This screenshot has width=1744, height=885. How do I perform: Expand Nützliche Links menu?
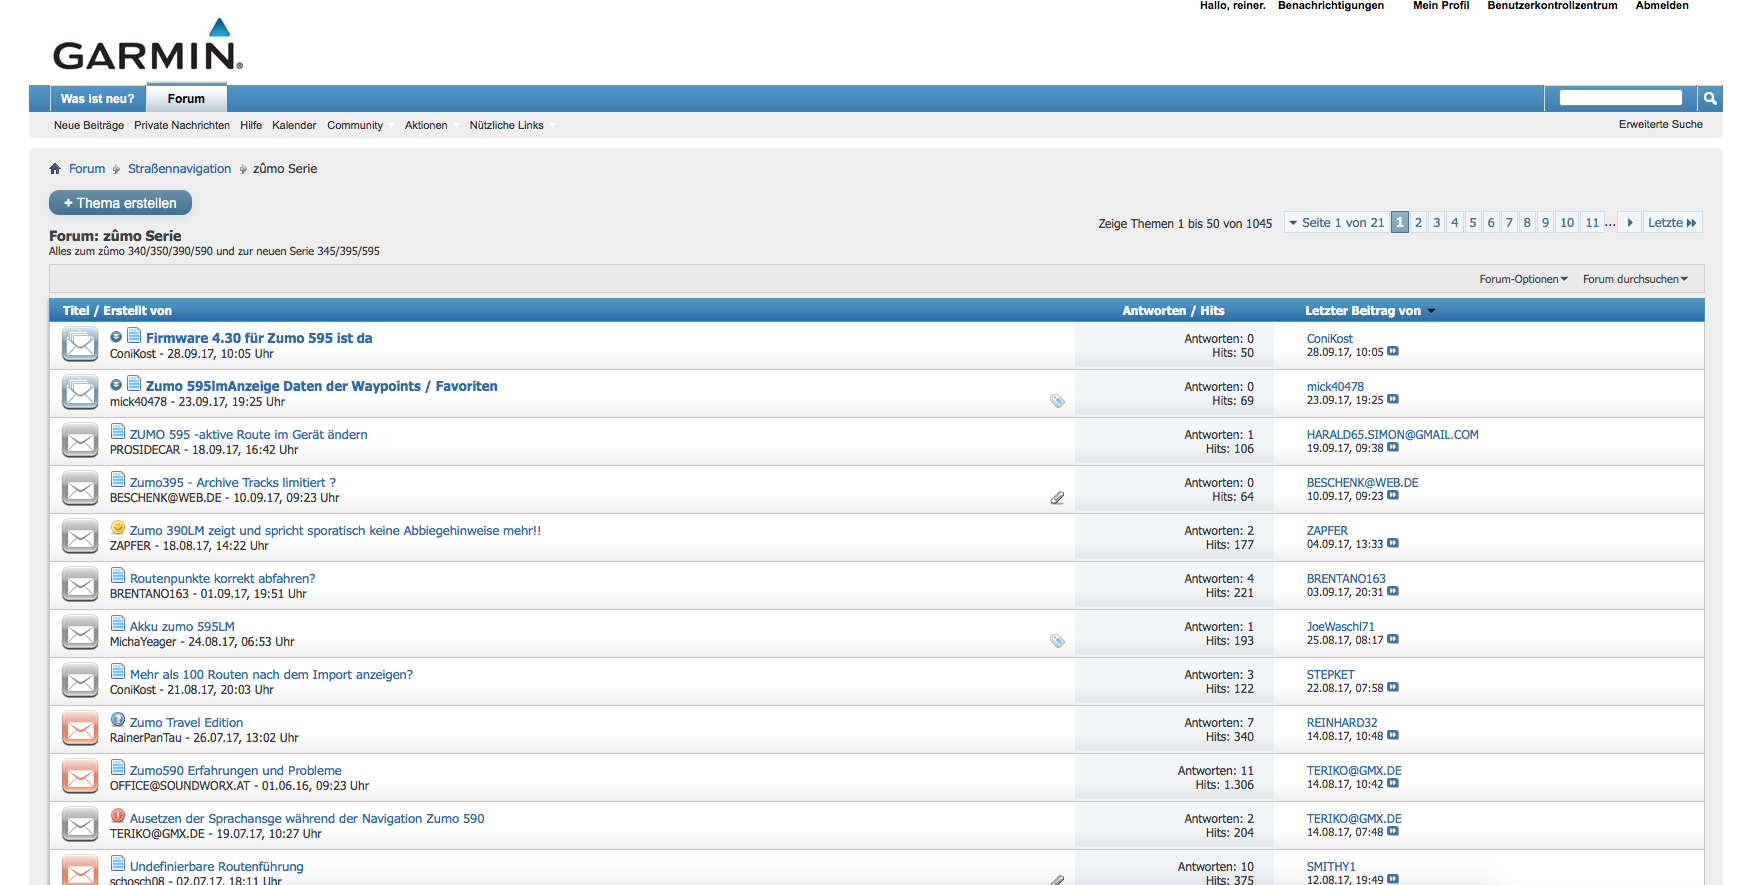[x=512, y=125]
